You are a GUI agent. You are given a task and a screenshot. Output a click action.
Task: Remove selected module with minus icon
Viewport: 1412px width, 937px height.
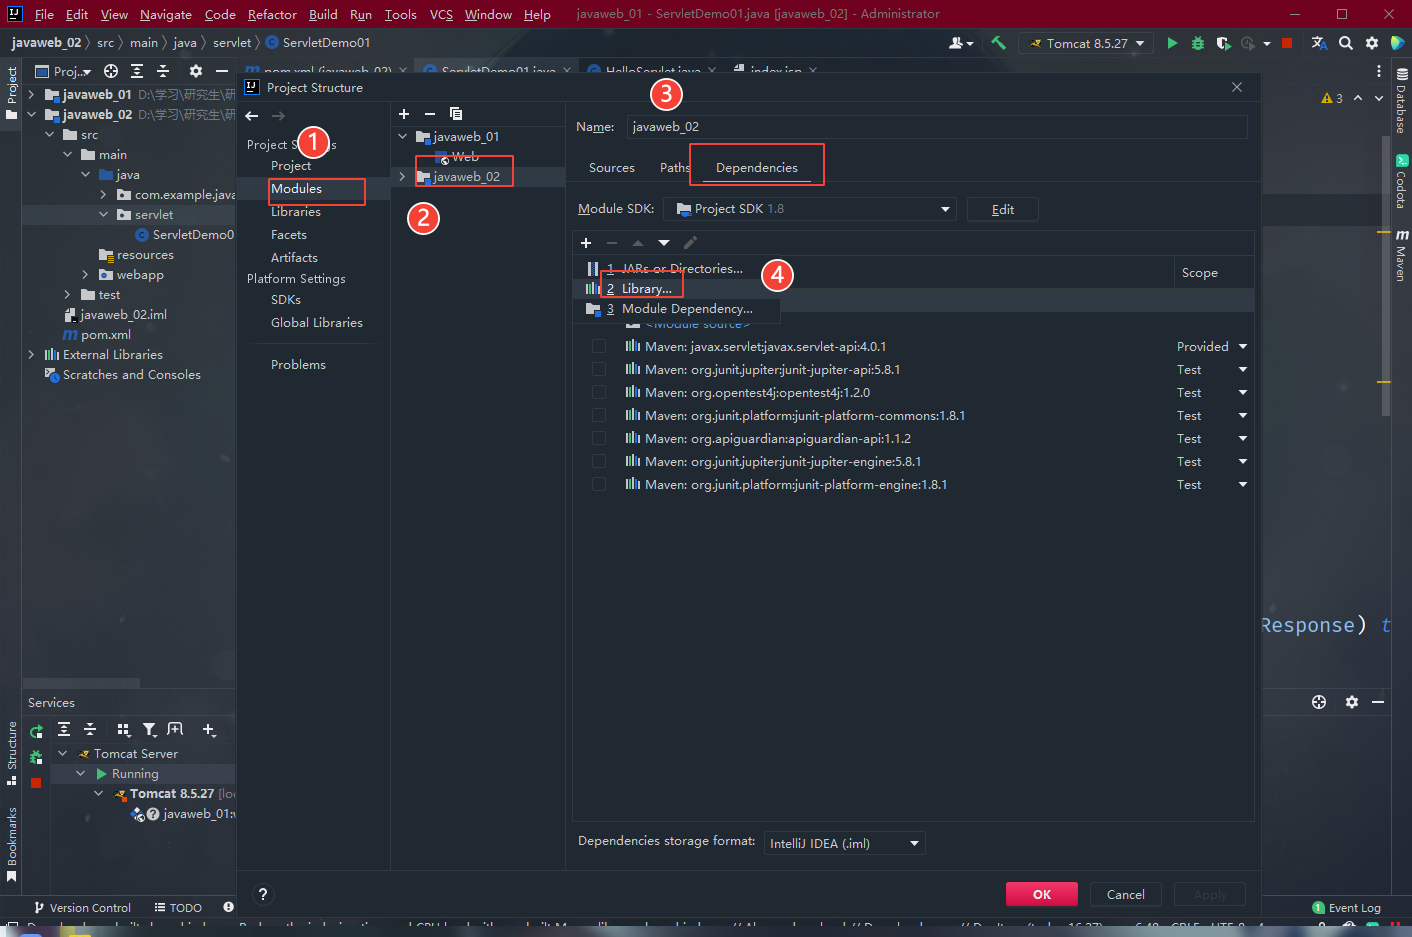(x=429, y=114)
